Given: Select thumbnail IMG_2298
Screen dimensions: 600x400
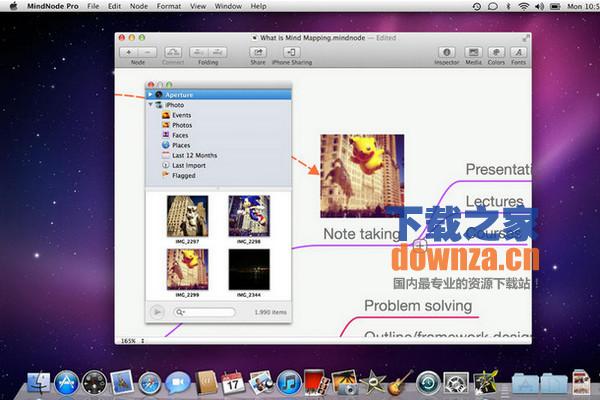Looking at the screenshot, I should tap(249, 216).
